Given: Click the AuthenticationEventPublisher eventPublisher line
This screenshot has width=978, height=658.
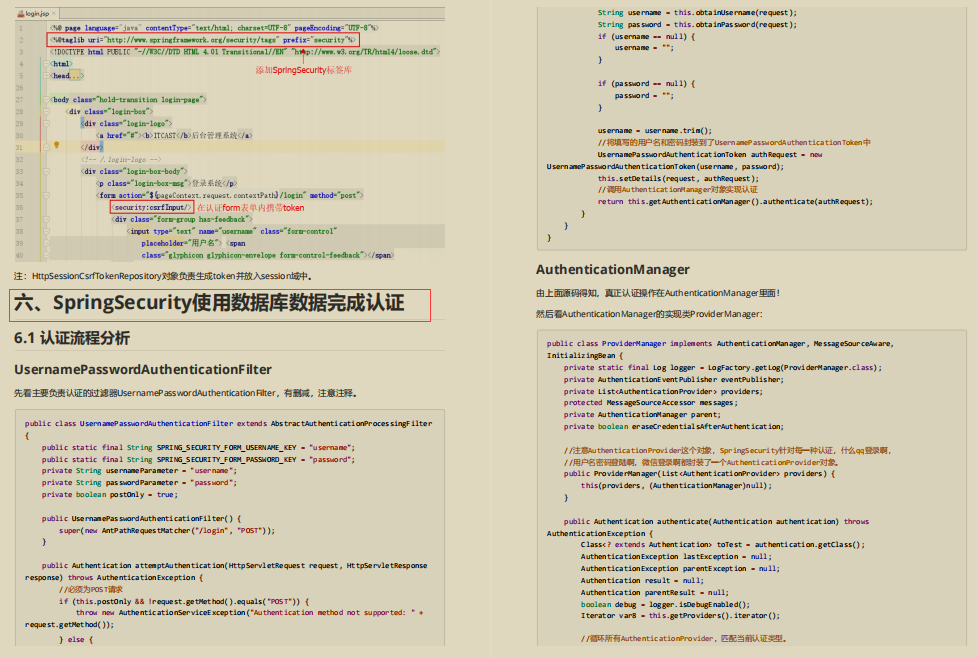Looking at the screenshot, I should [x=674, y=379].
